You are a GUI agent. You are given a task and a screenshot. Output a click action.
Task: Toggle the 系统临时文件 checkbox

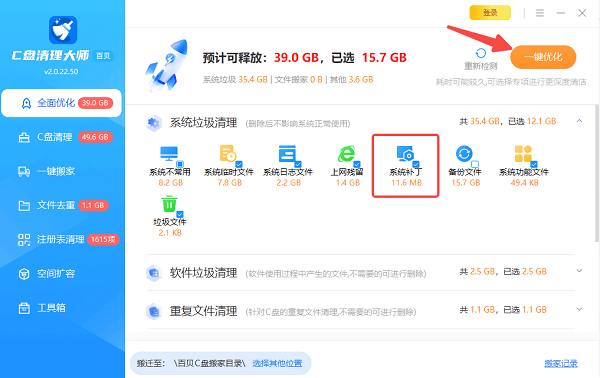click(239, 165)
